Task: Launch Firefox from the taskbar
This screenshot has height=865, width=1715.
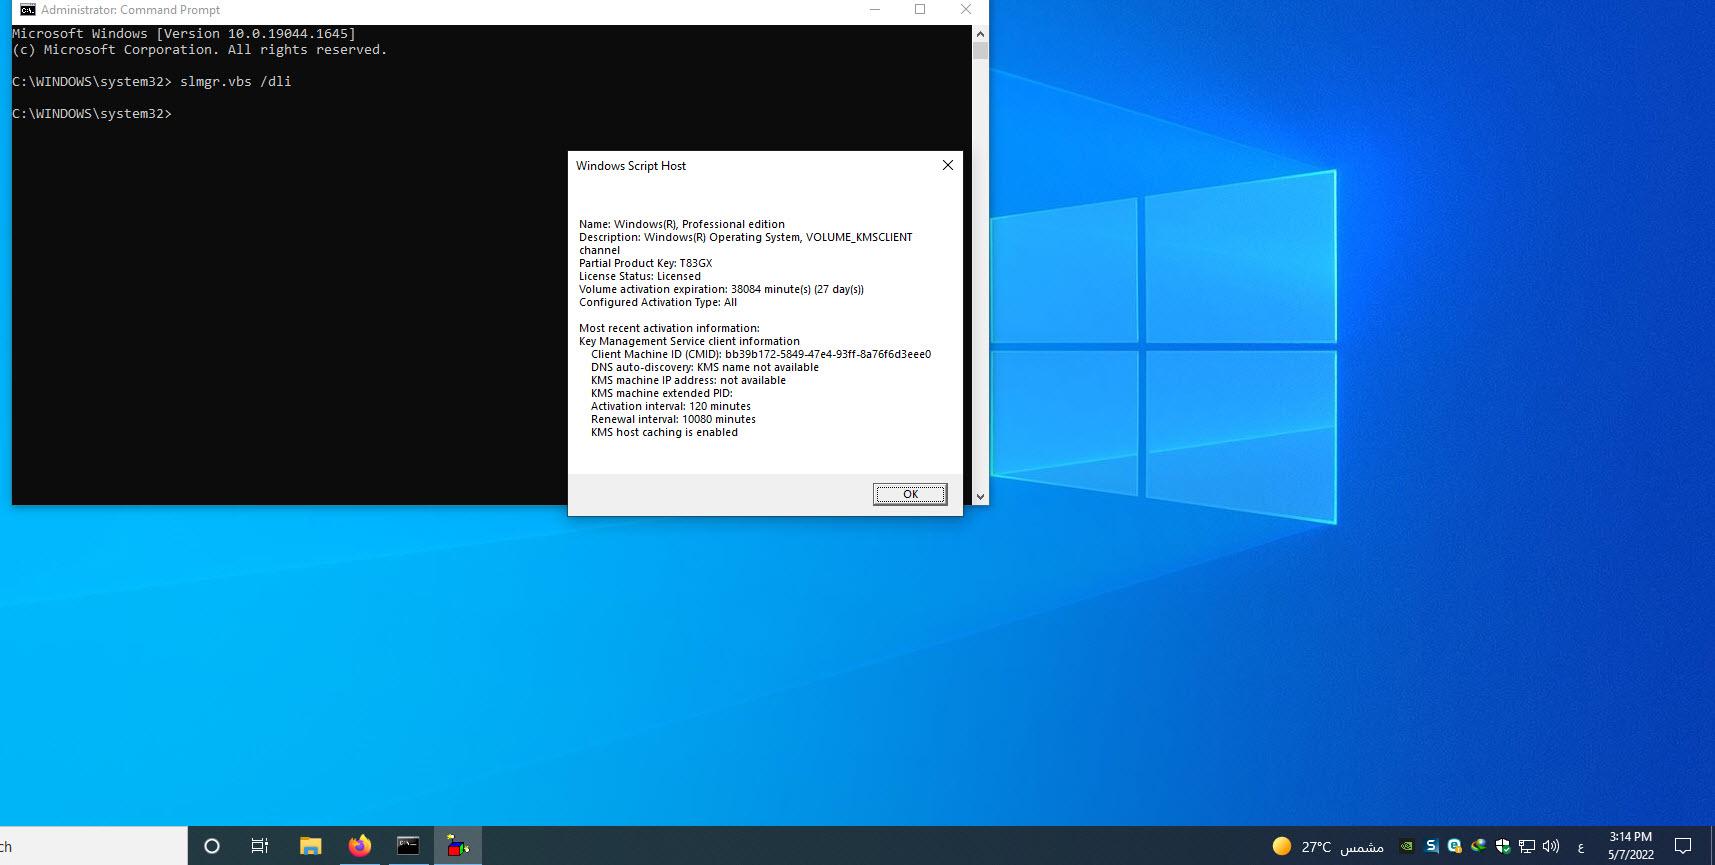Action: [359, 846]
